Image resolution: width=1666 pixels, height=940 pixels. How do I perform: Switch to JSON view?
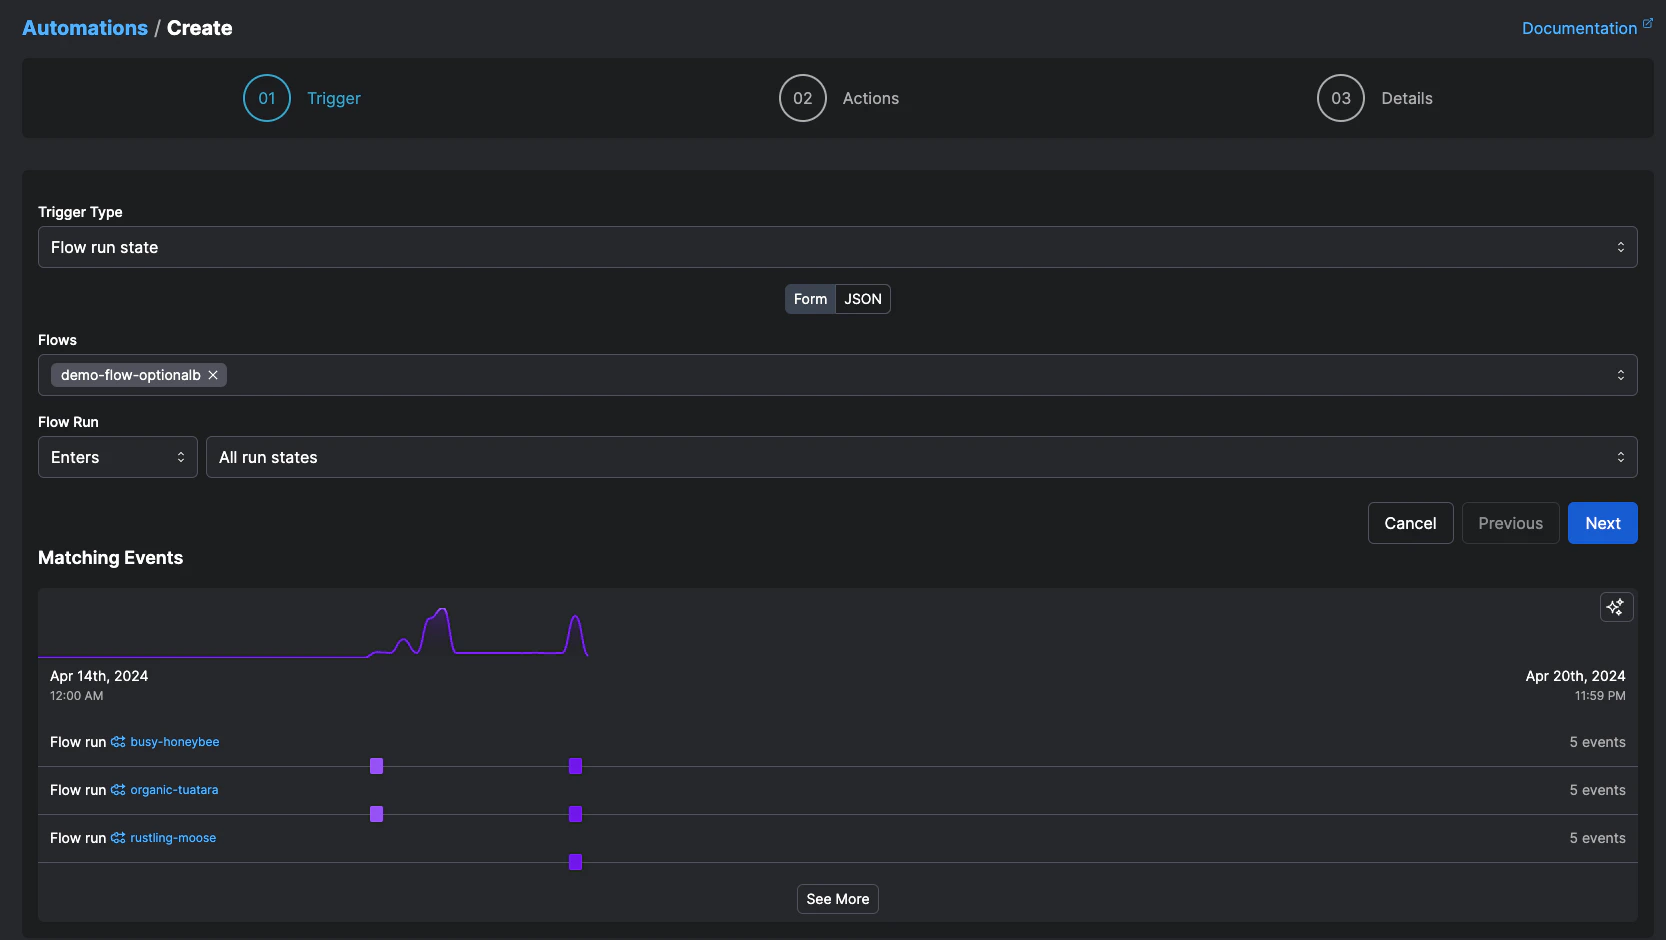tap(861, 299)
